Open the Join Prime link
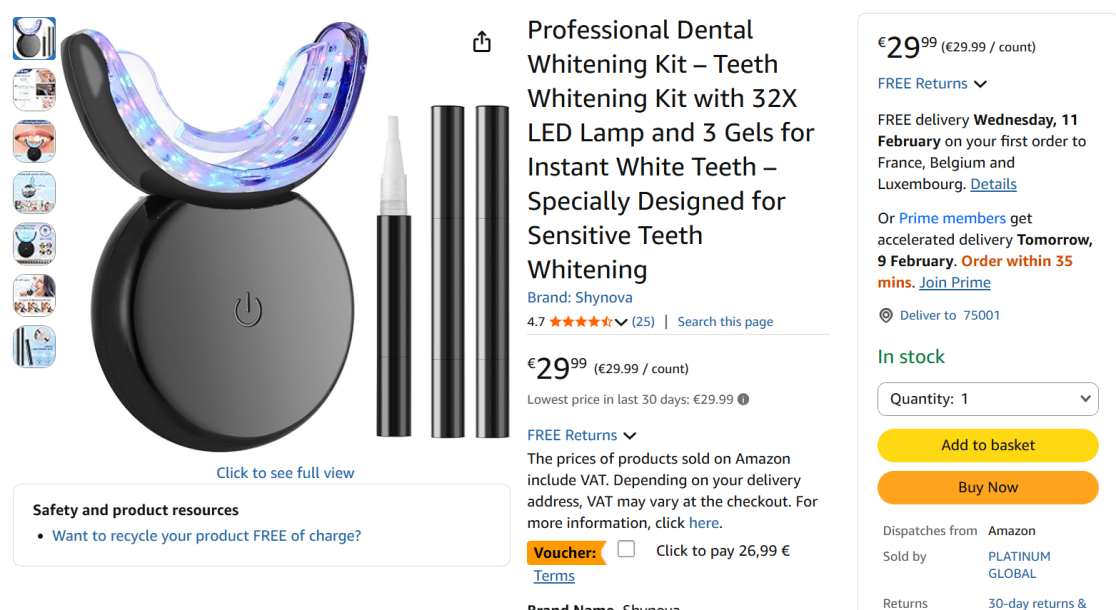 tap(955, 283)
